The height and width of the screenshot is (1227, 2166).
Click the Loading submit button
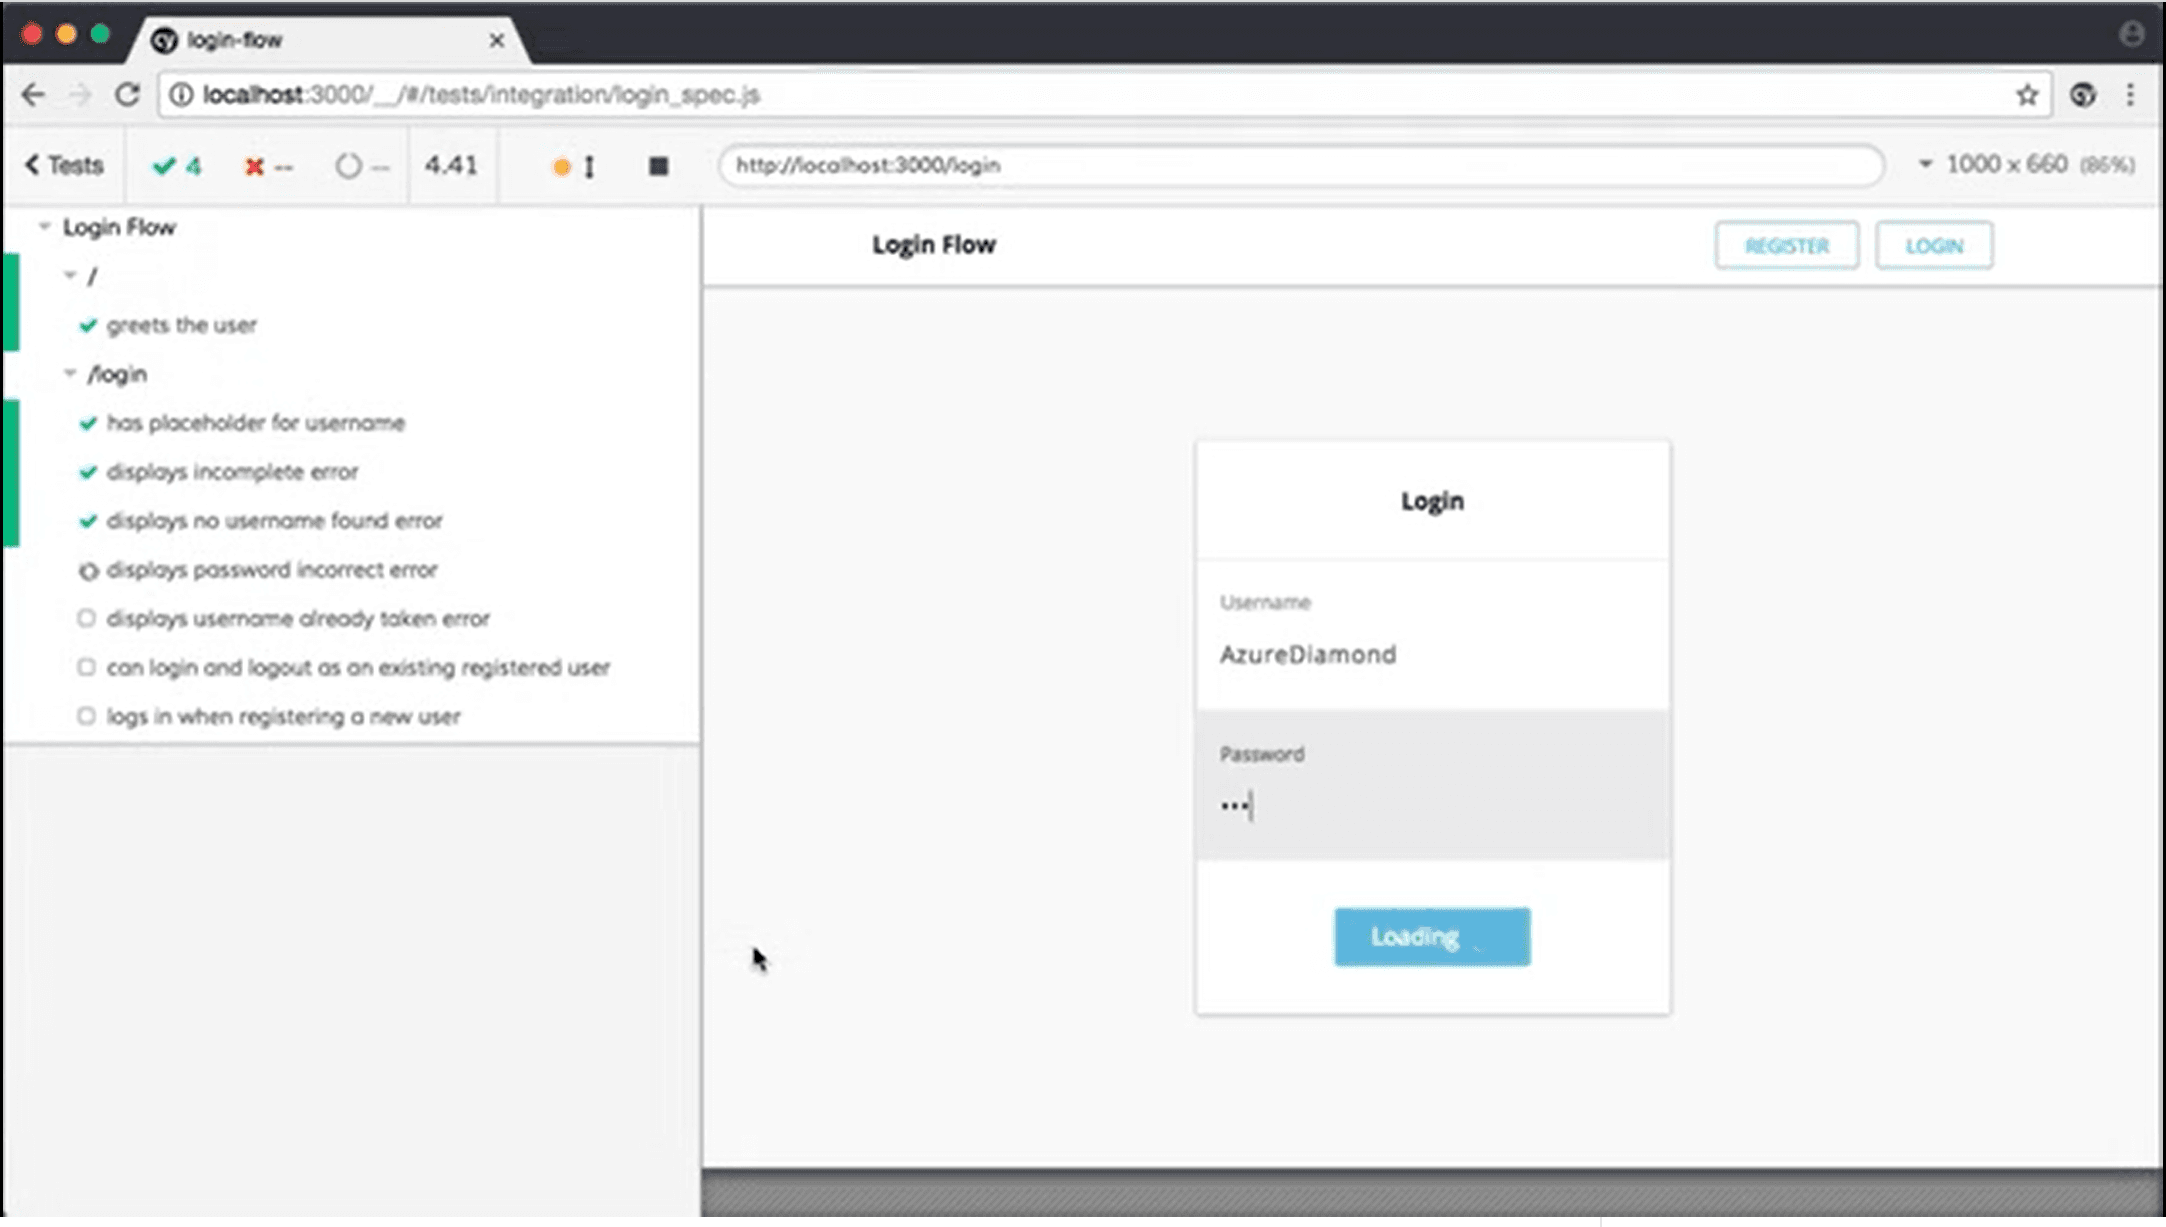(1431, 937)
